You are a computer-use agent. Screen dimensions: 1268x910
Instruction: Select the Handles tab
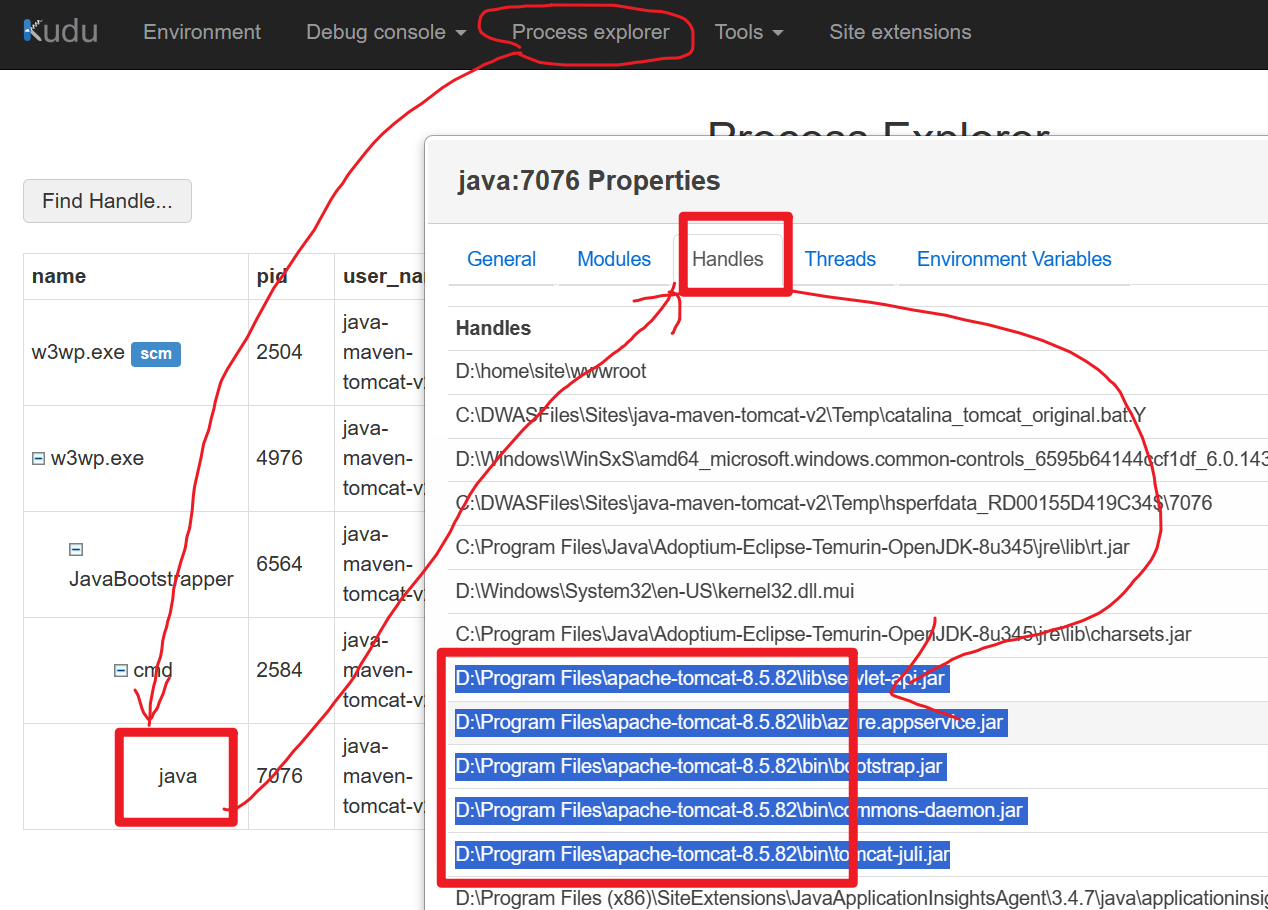(727, 259)
